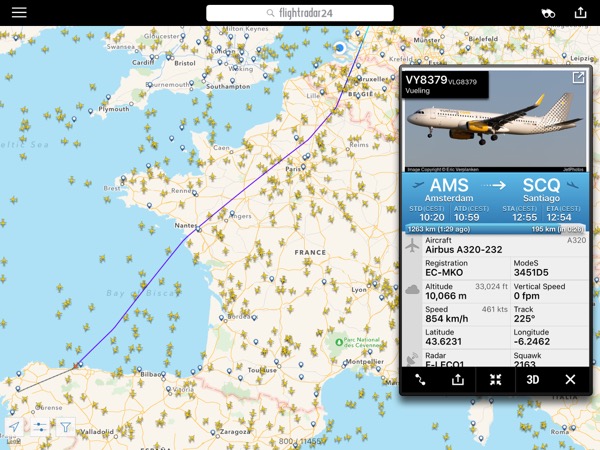The image size is (600, 450).
Task: Open the filter funnel tool
Action: 65,427
